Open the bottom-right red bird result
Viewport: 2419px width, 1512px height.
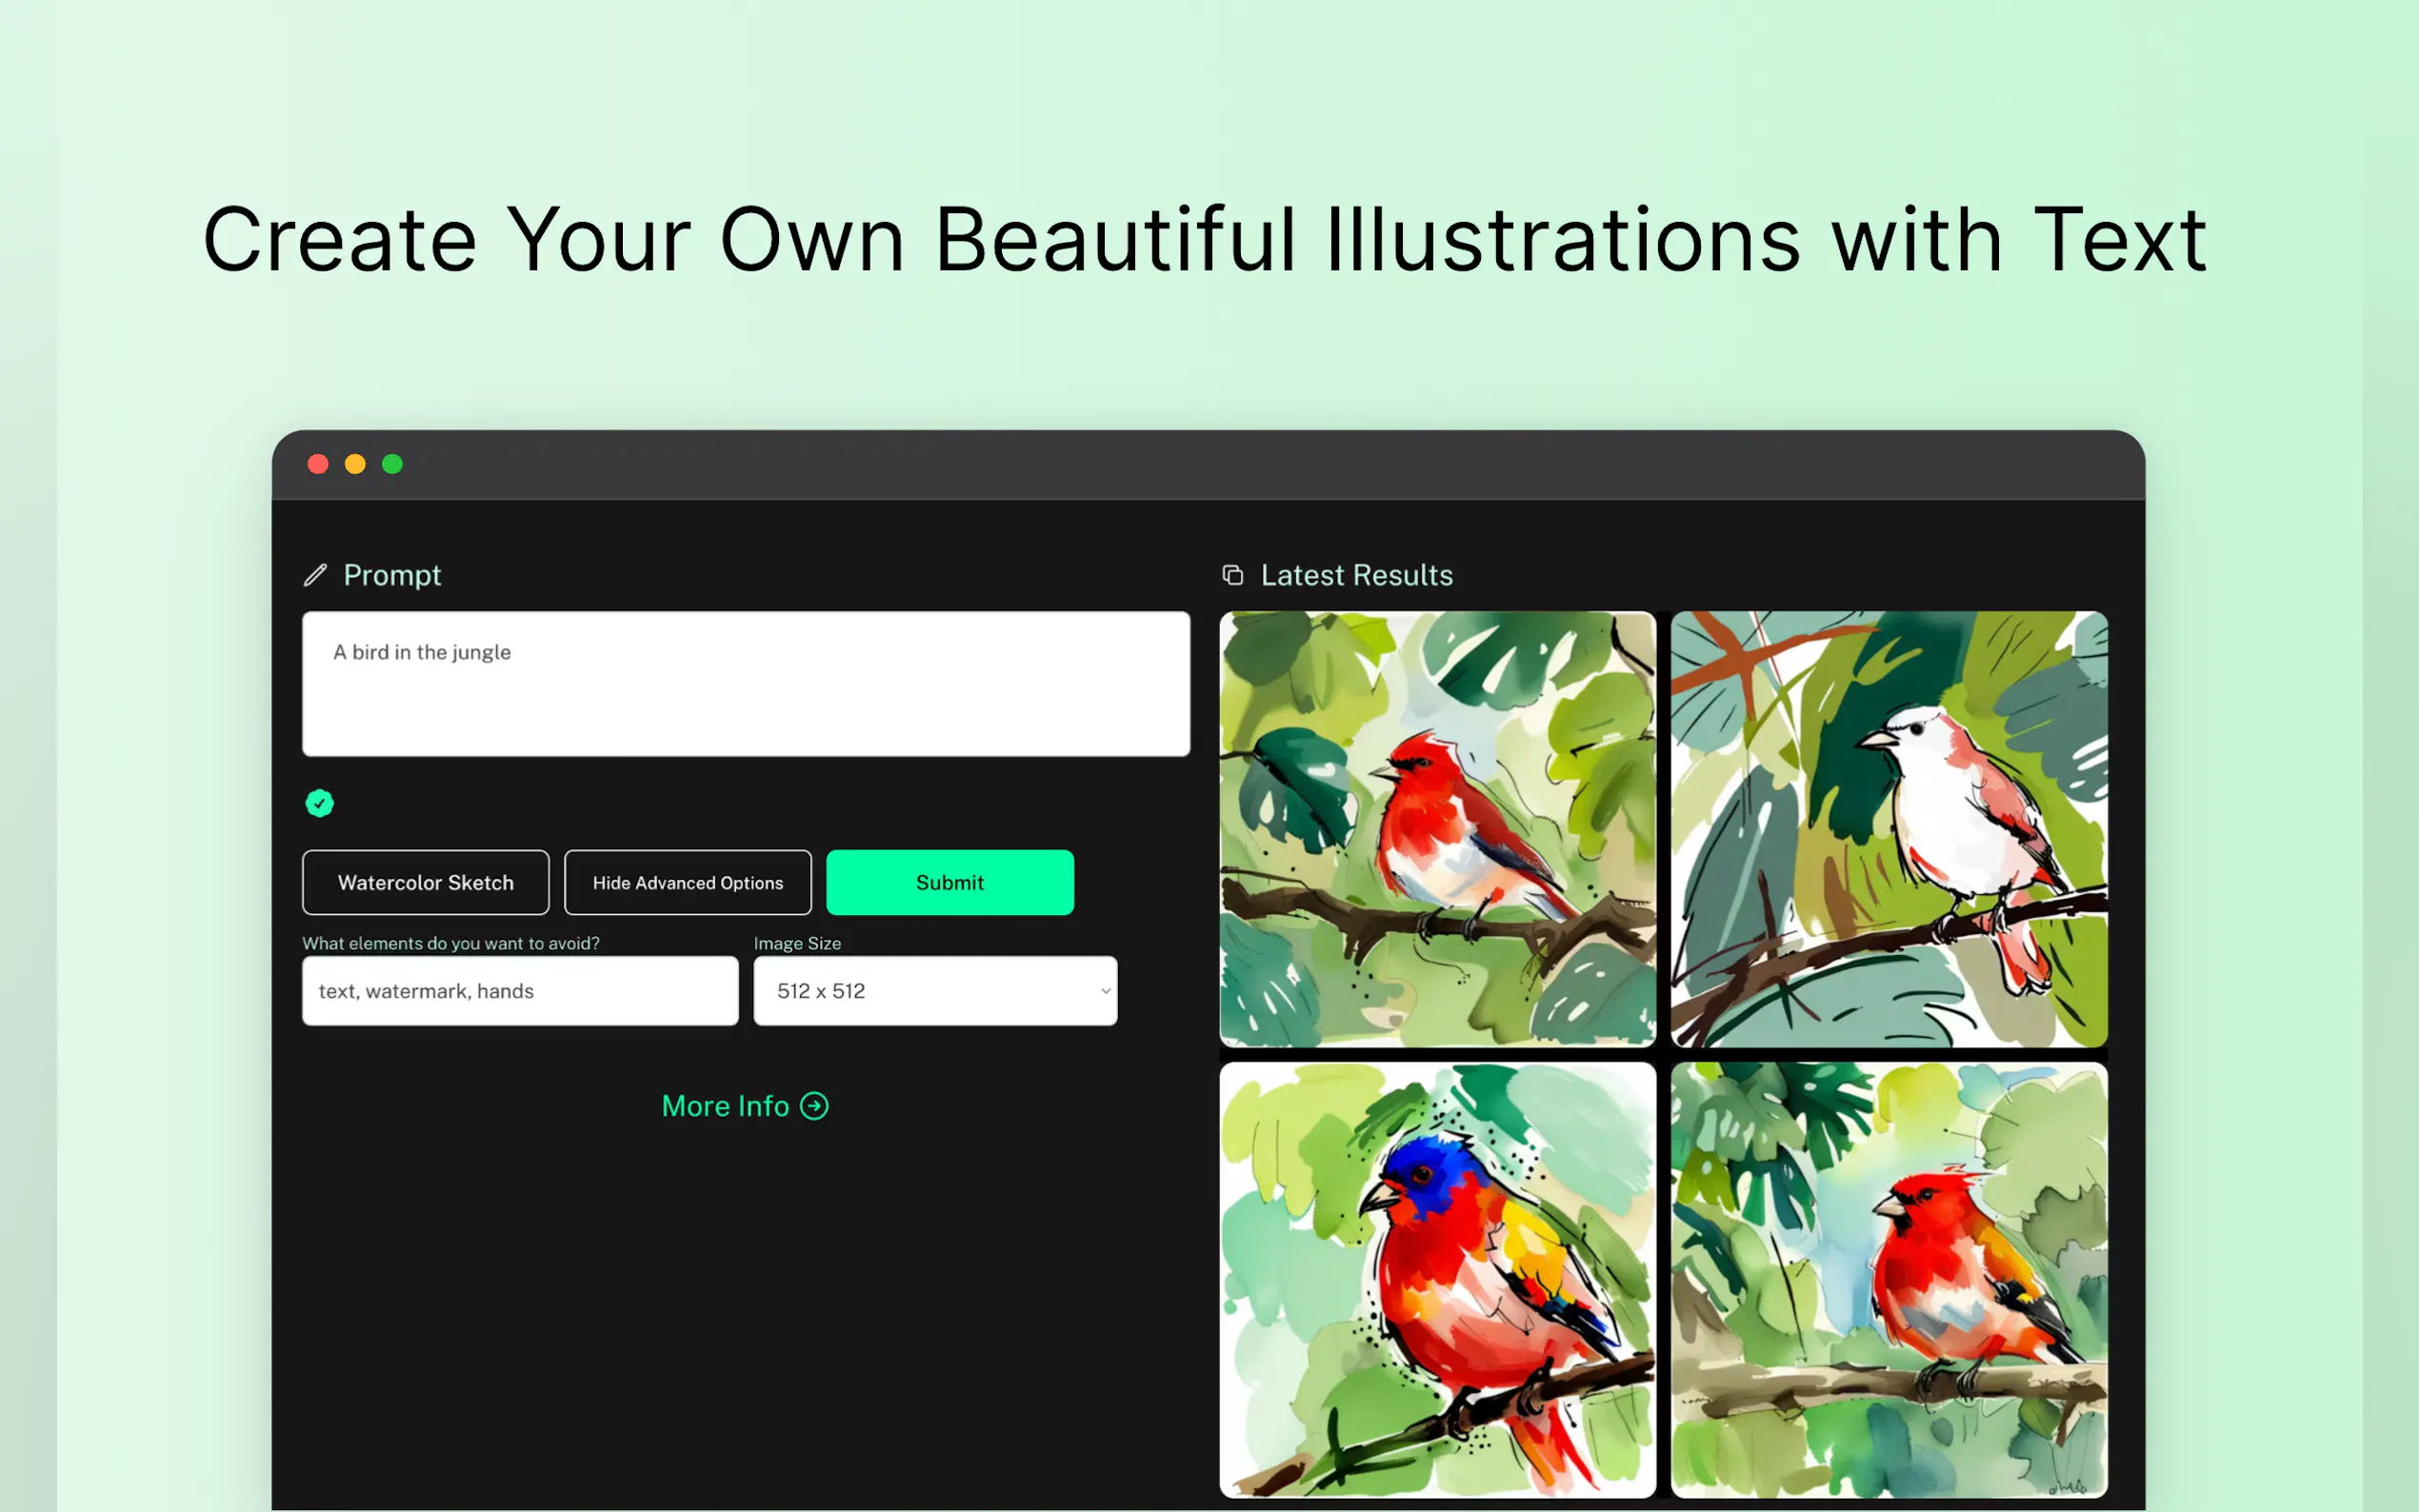tap(1888, 1279)
